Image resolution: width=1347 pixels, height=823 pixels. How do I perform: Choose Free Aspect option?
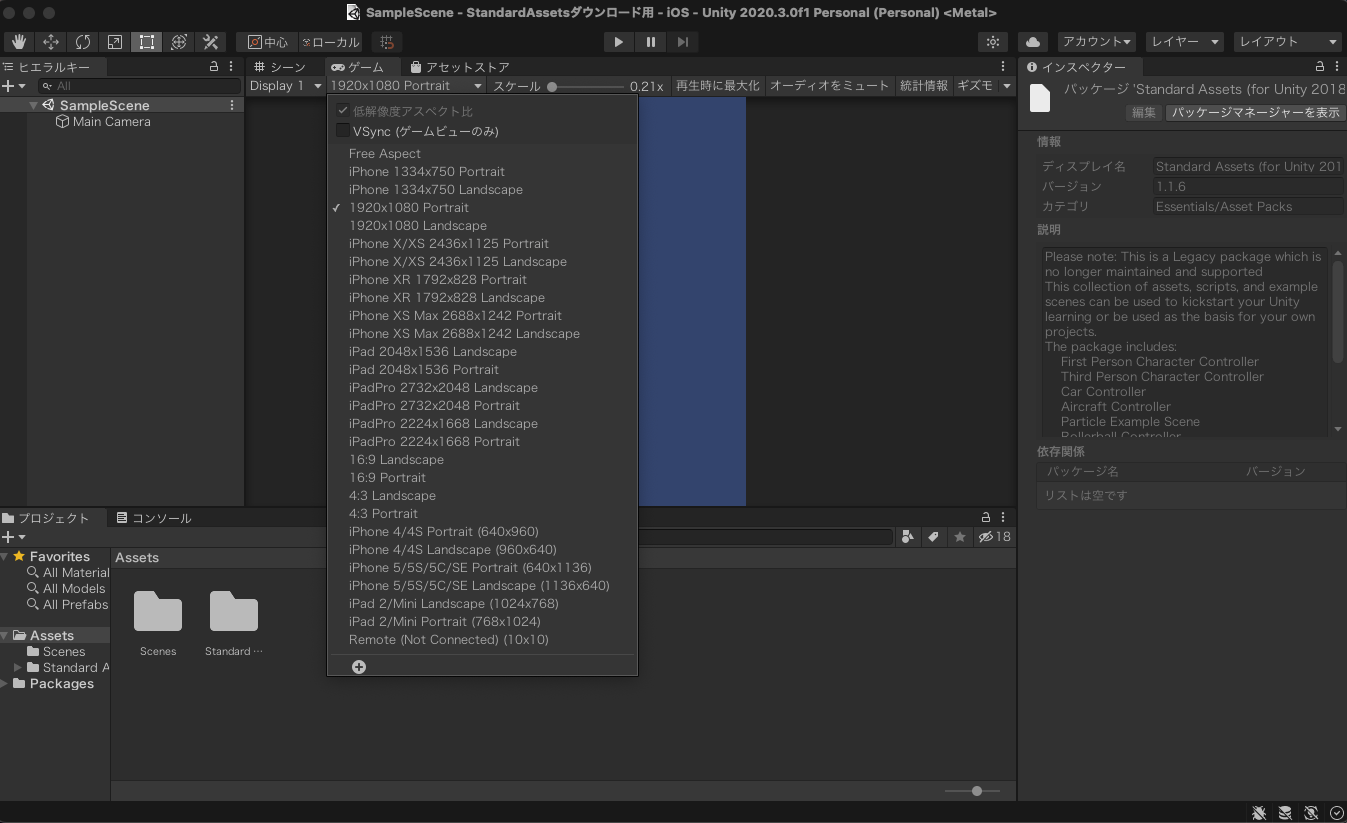[x=385, y=153]
